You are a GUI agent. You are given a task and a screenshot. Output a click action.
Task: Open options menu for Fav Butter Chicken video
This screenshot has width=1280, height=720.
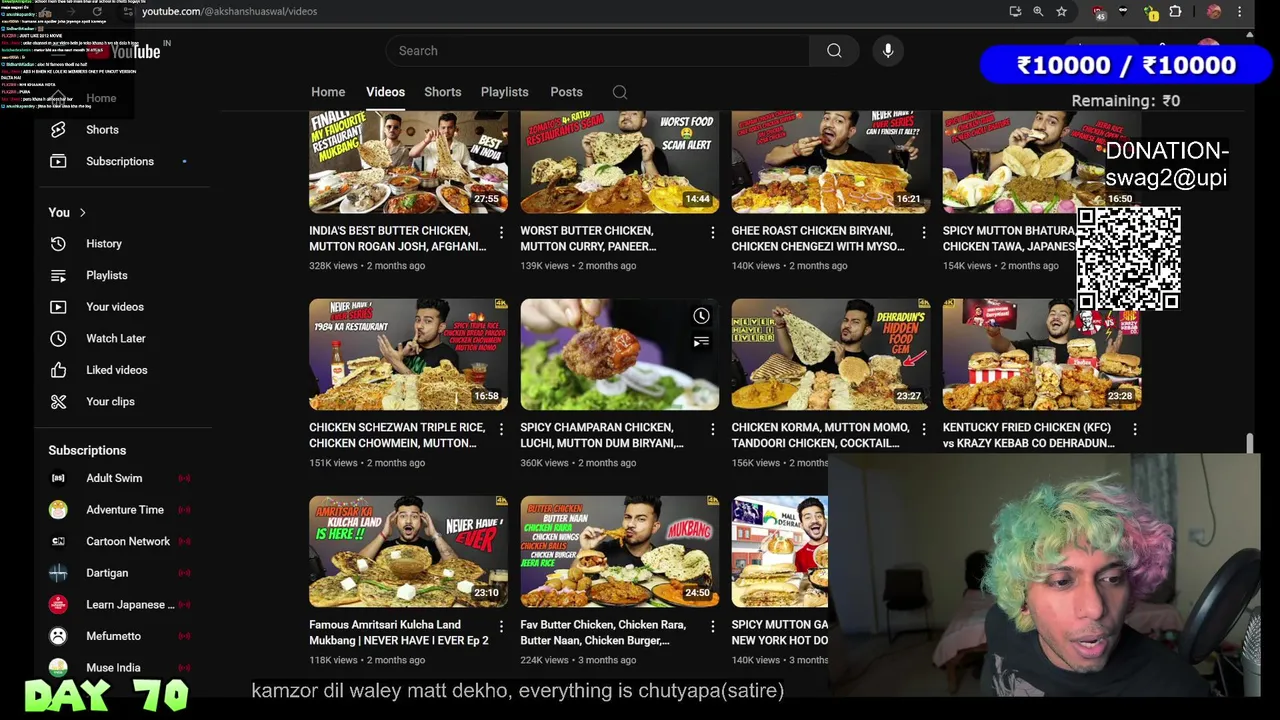(712, 626)
